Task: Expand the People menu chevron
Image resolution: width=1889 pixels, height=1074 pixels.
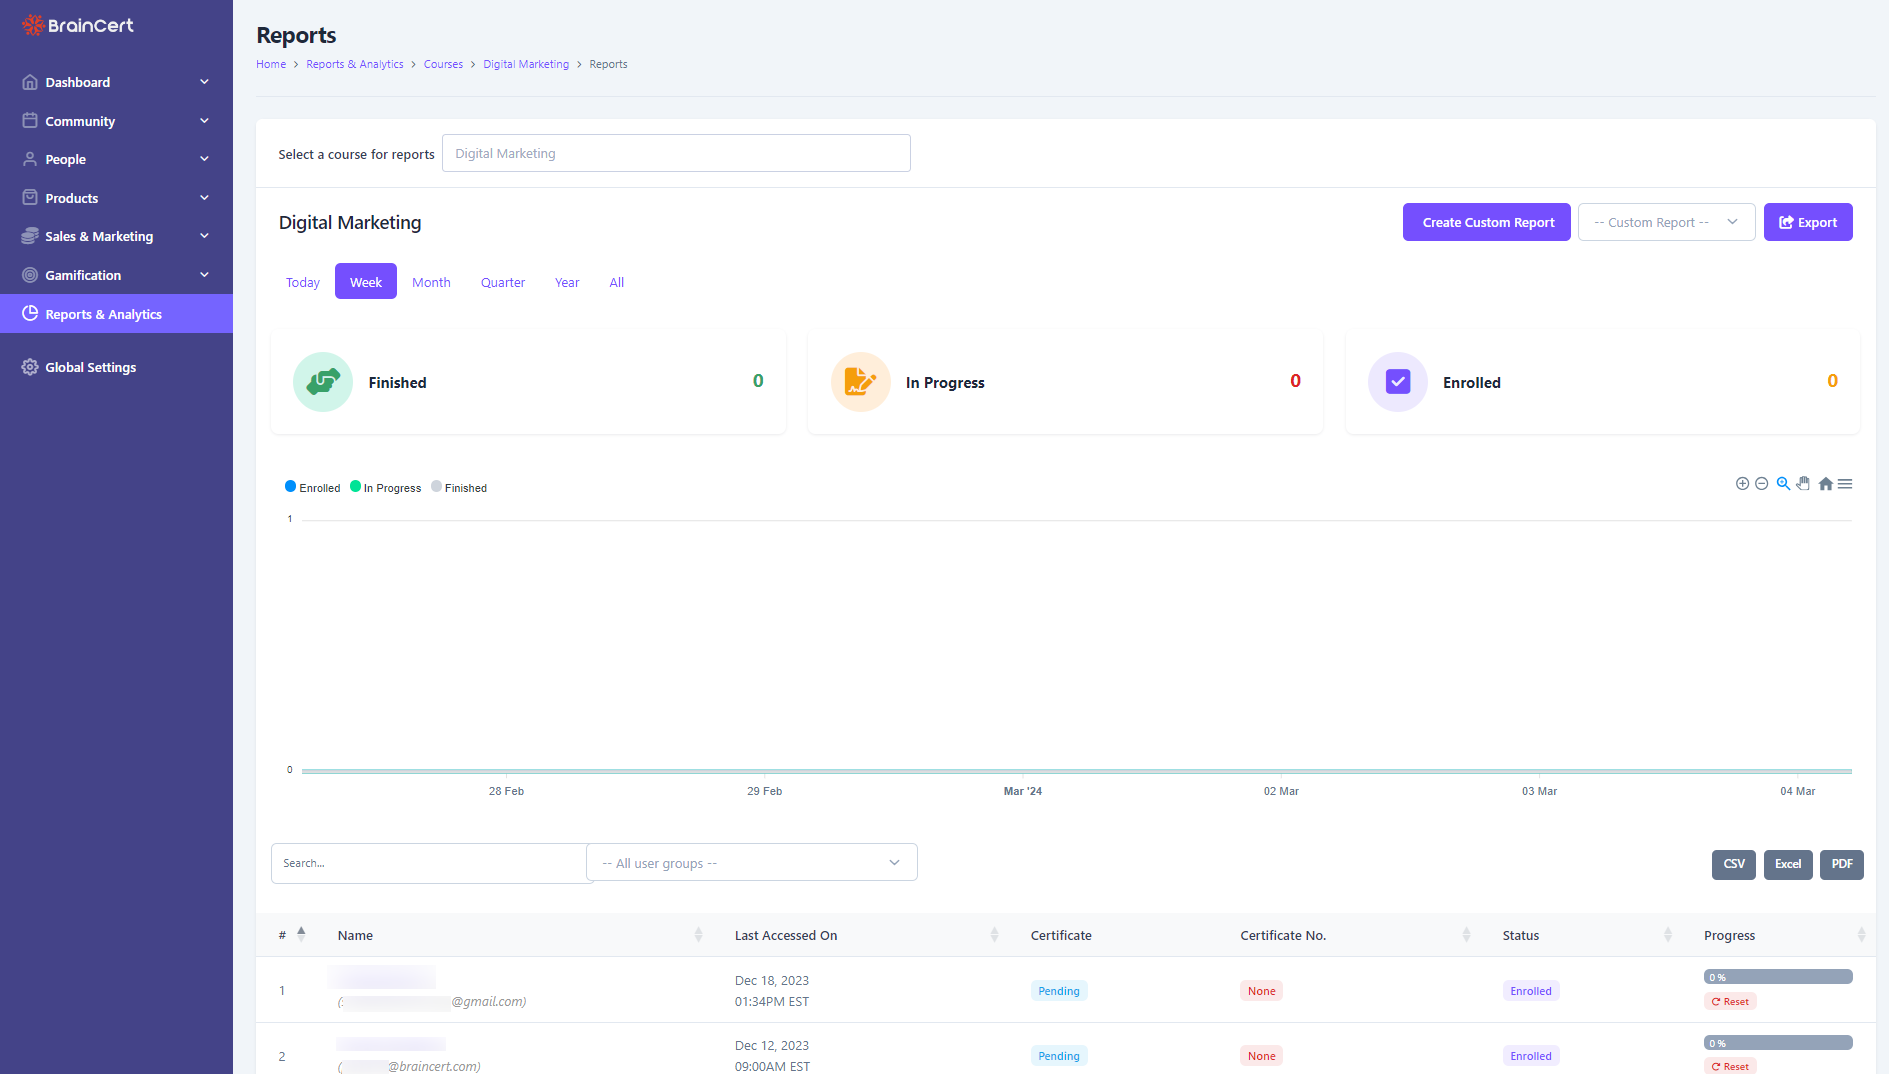Action: [204, 159]
